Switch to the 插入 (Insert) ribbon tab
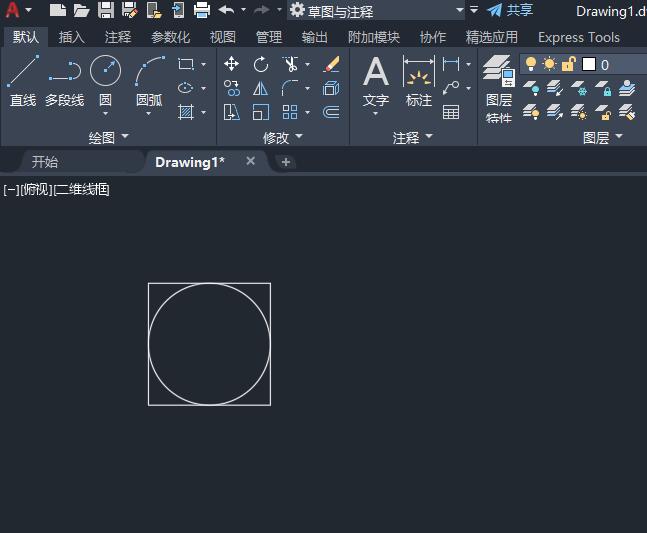Screen dimensions: 647x533 [x=72, y=37]
